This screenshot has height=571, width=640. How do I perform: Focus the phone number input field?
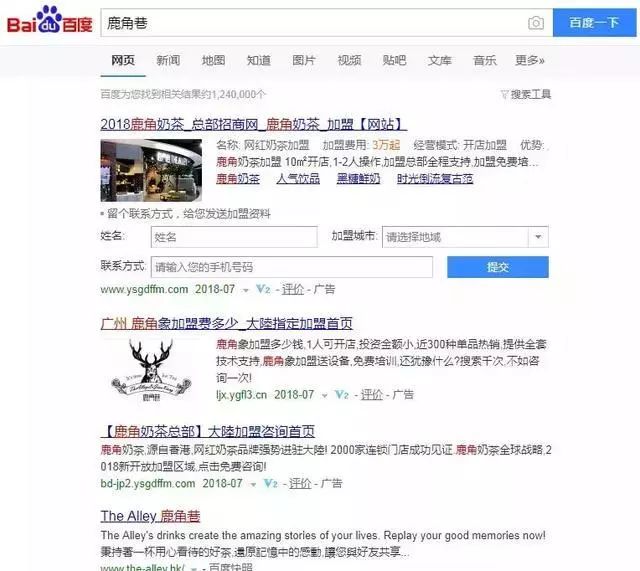coord(291,267)
